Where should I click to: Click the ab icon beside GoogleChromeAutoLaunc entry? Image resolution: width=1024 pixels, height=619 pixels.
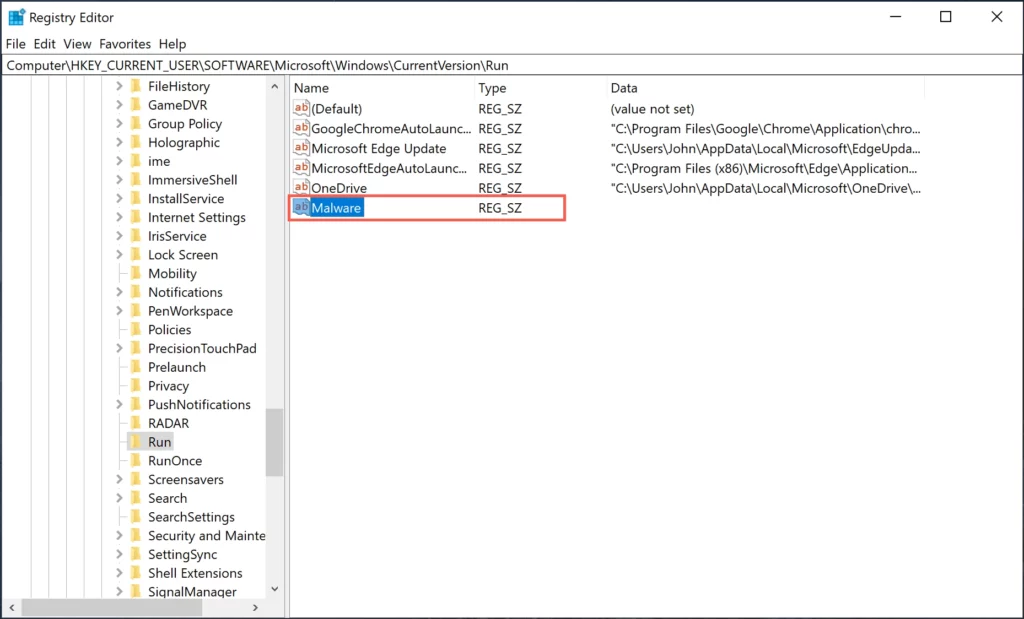coord(301,128)
